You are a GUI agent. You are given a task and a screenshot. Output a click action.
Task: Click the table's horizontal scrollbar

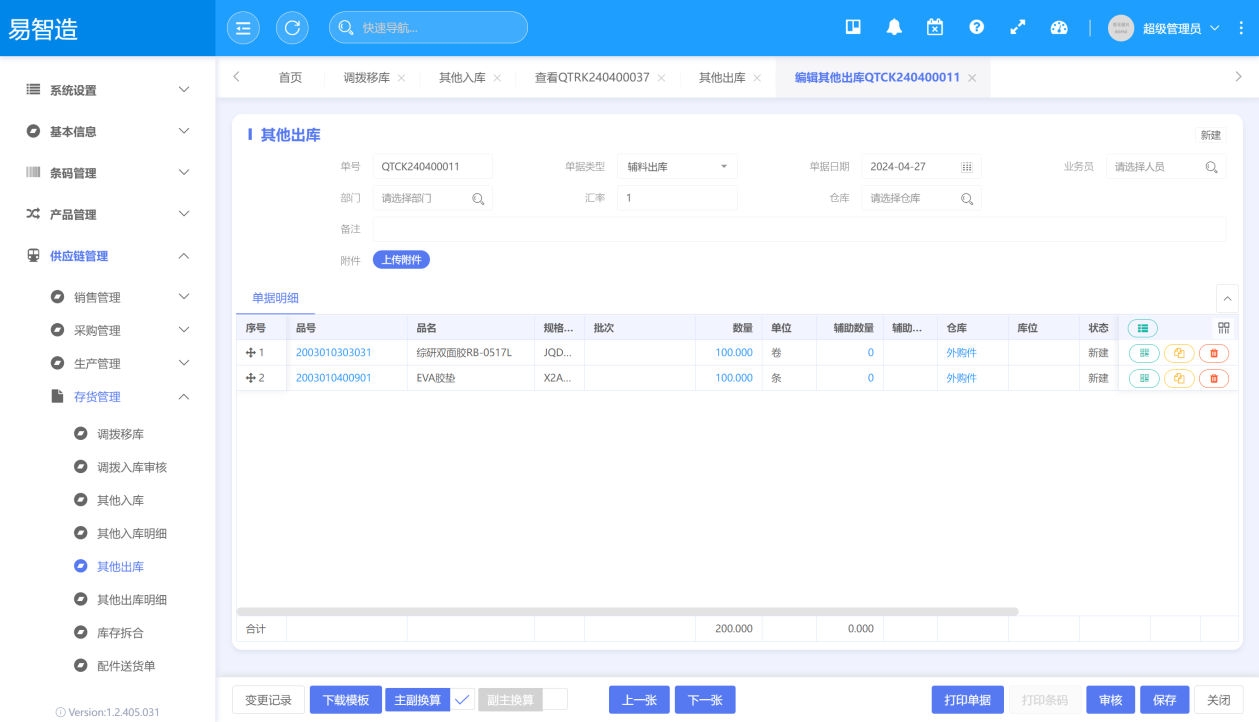click(x=627, y=611)
